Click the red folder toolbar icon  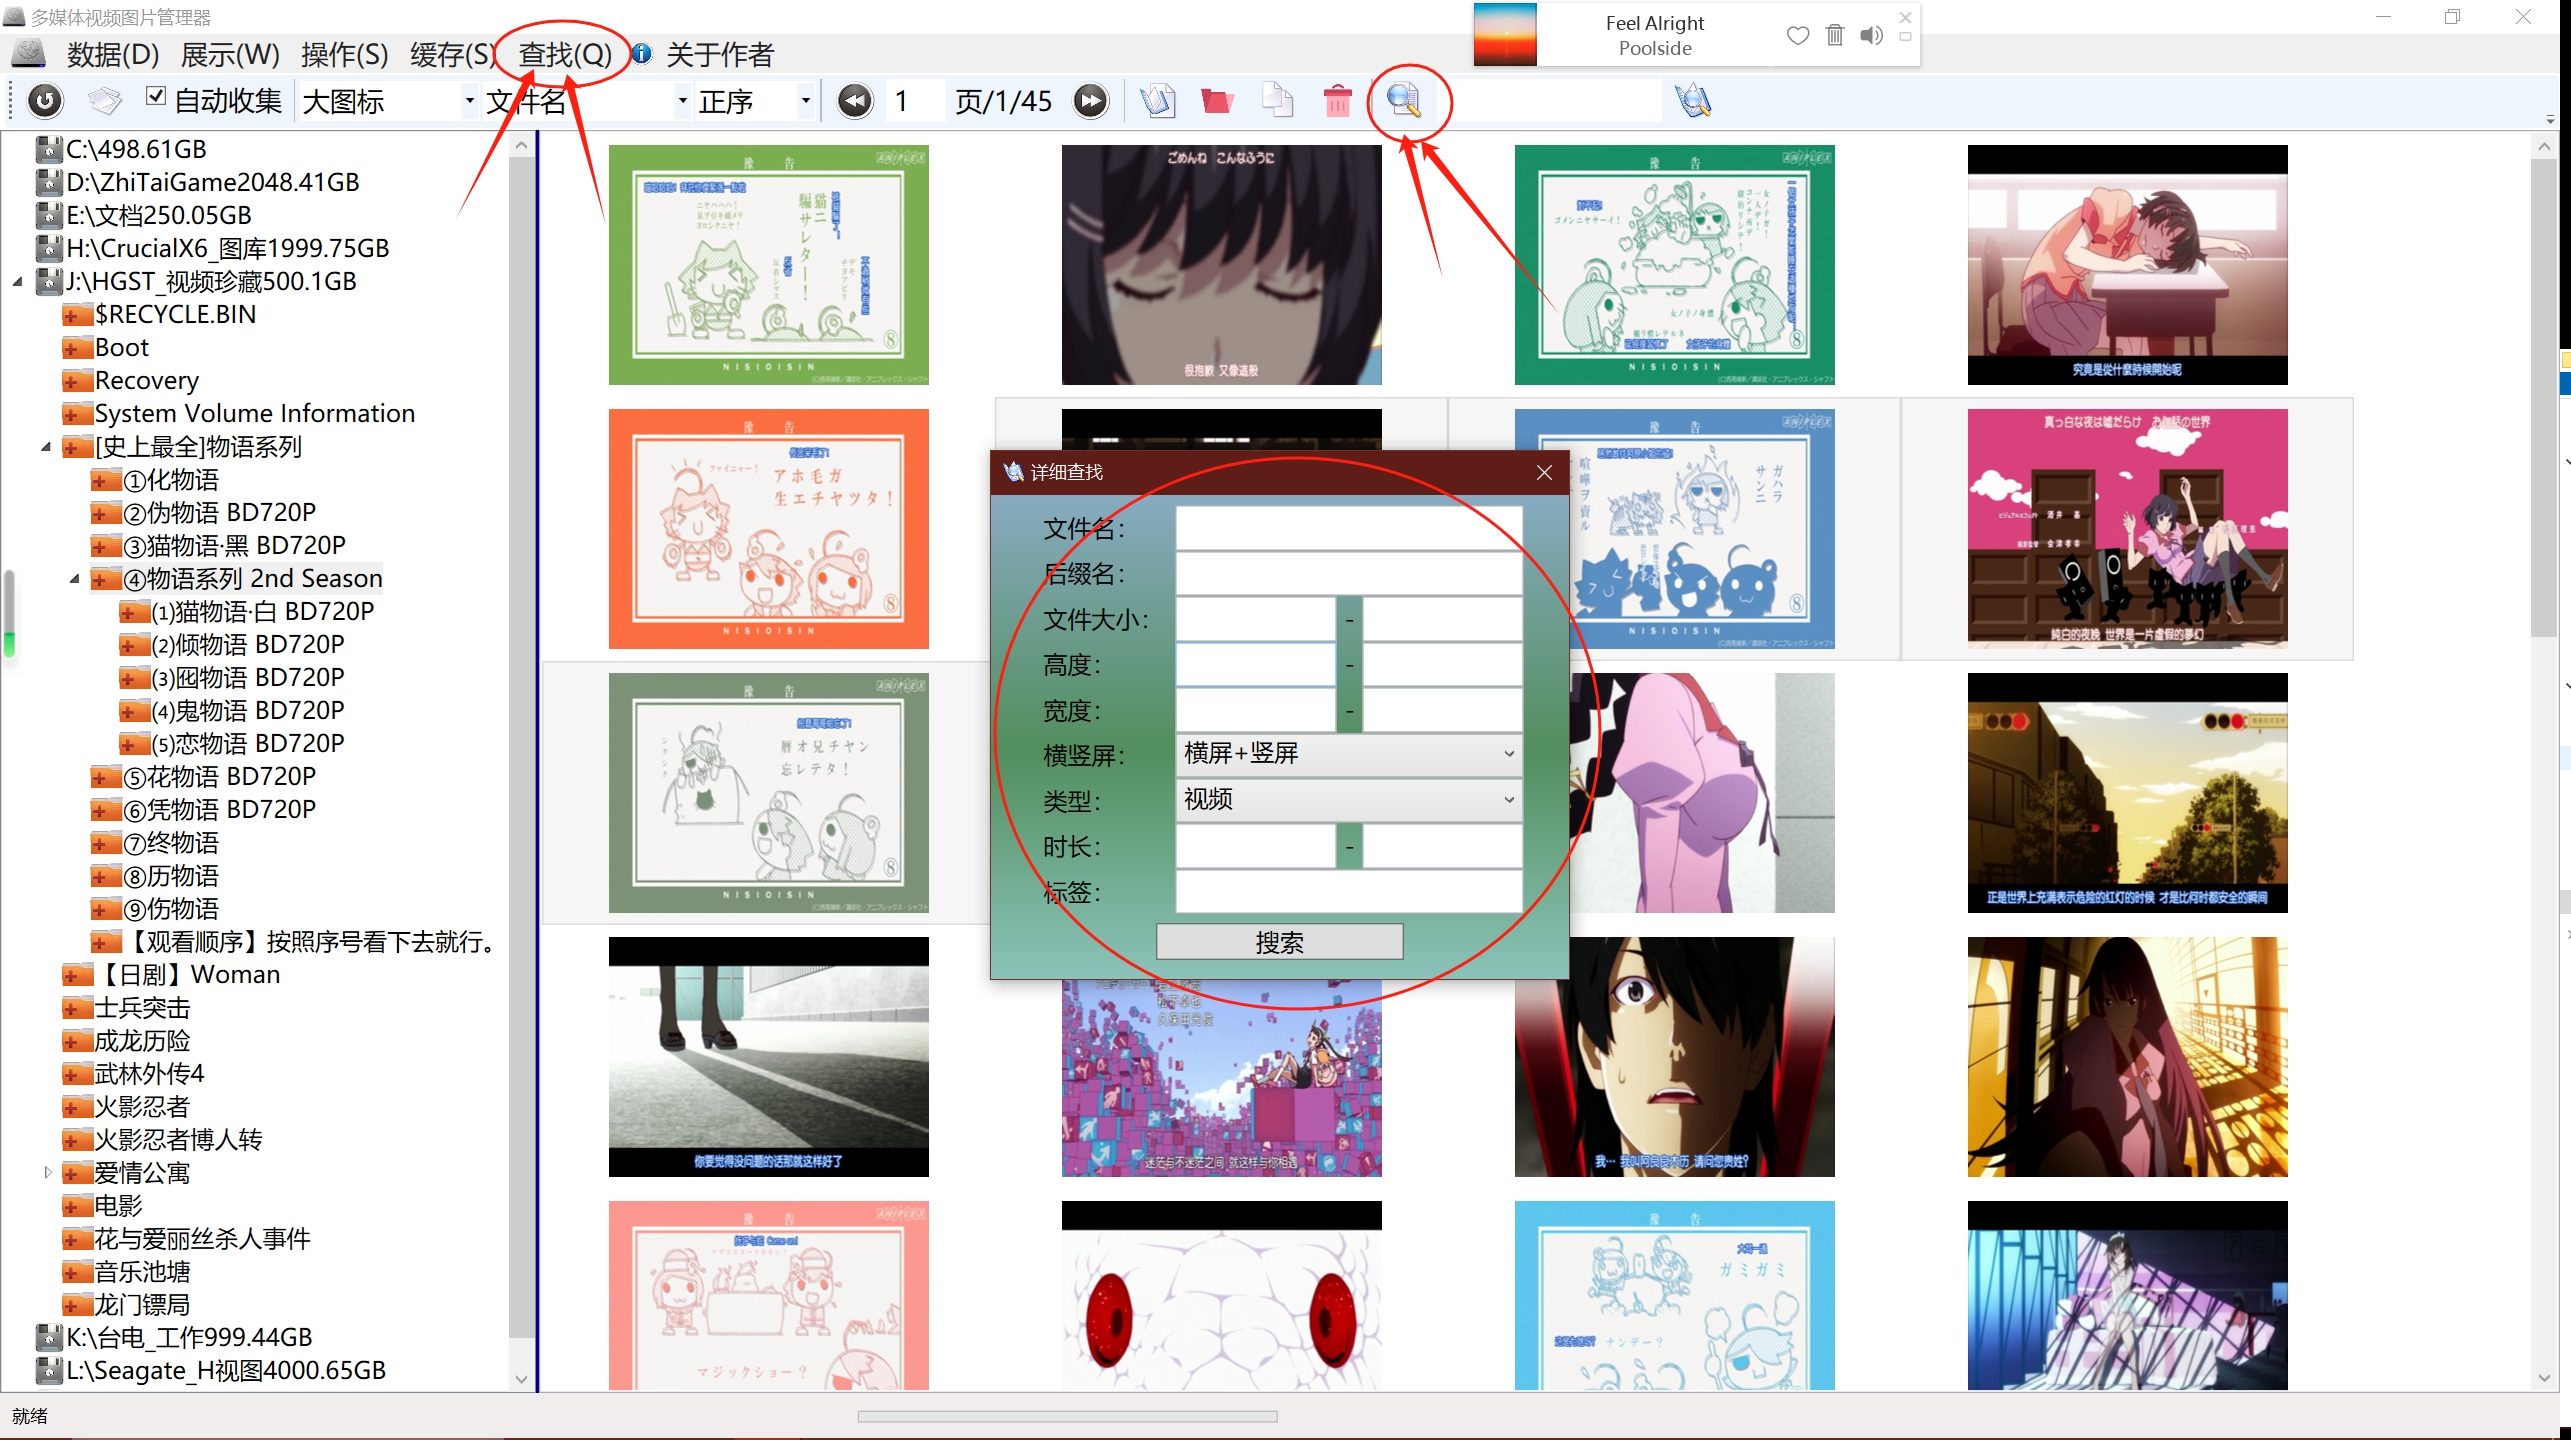(1217, 101)
